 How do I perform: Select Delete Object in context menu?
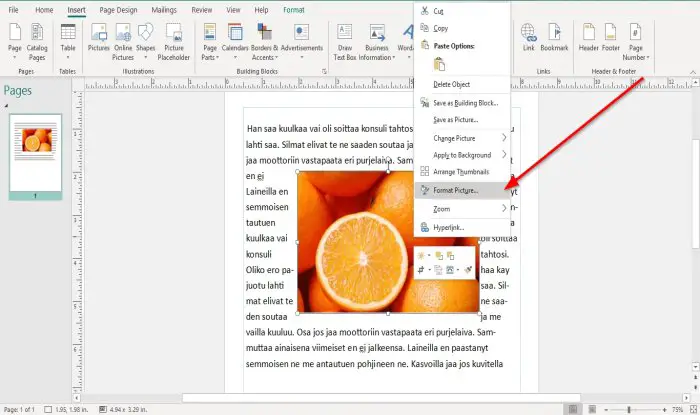pyautogui.click(x=462, y=84)
